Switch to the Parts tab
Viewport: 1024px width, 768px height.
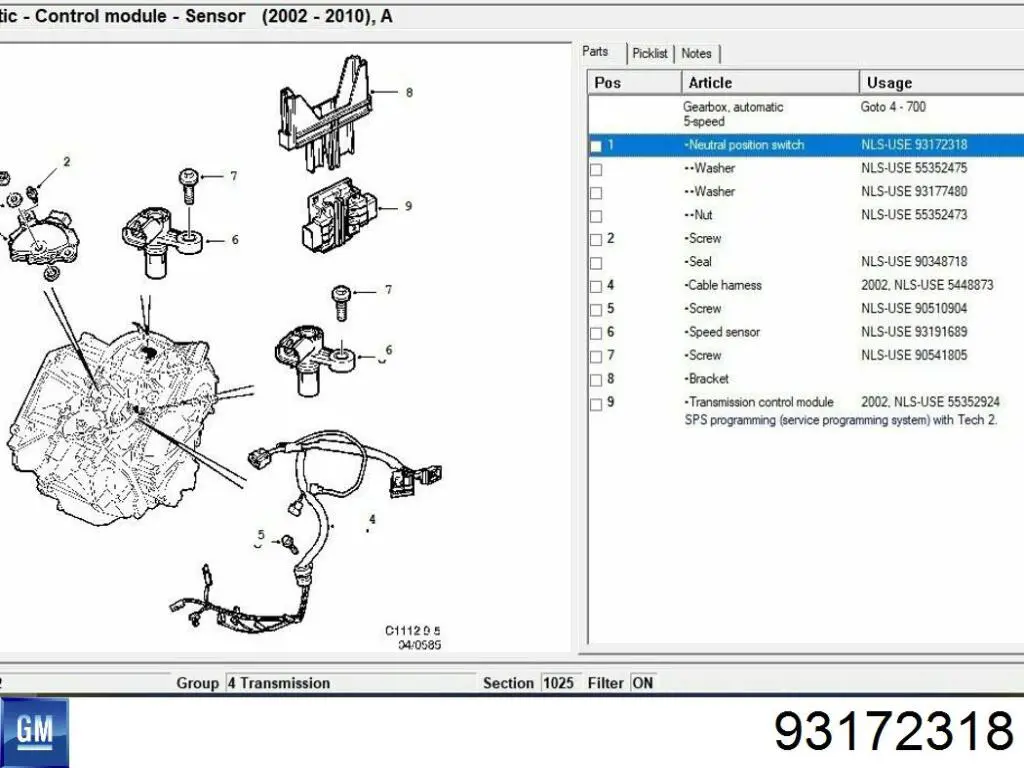point(595,52)
